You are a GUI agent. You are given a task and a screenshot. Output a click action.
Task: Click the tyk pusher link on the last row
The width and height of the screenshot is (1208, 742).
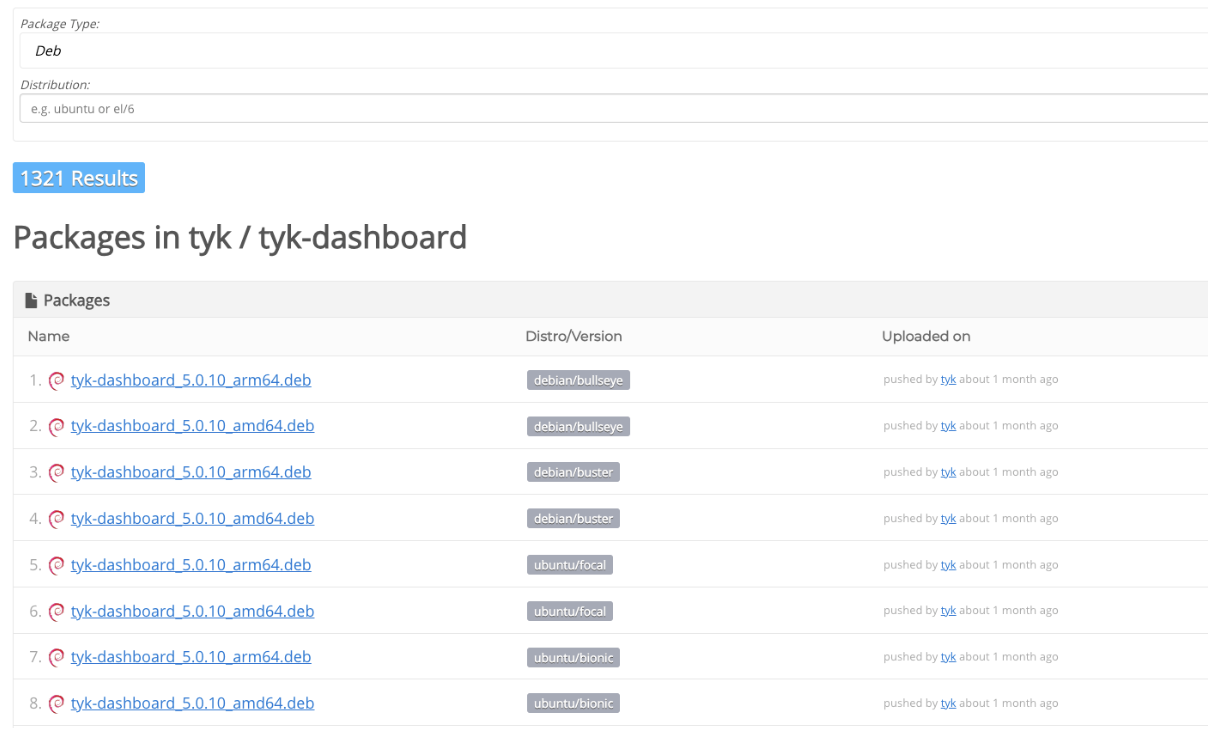(x=948, y=703)
